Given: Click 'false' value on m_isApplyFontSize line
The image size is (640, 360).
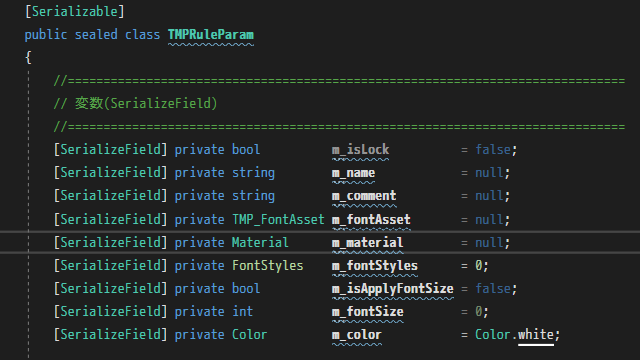Looking at the screenshot, I should click(493, 289).
